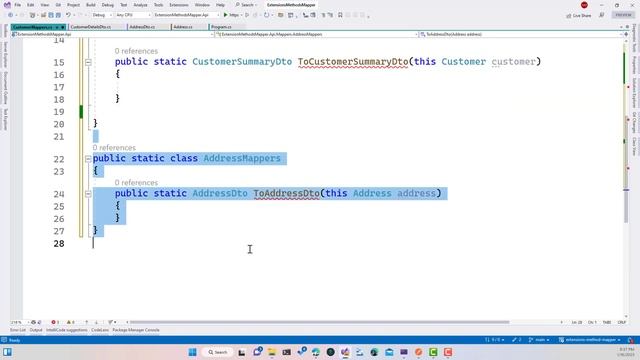Click the PREVIEW button

coord(623,15)
